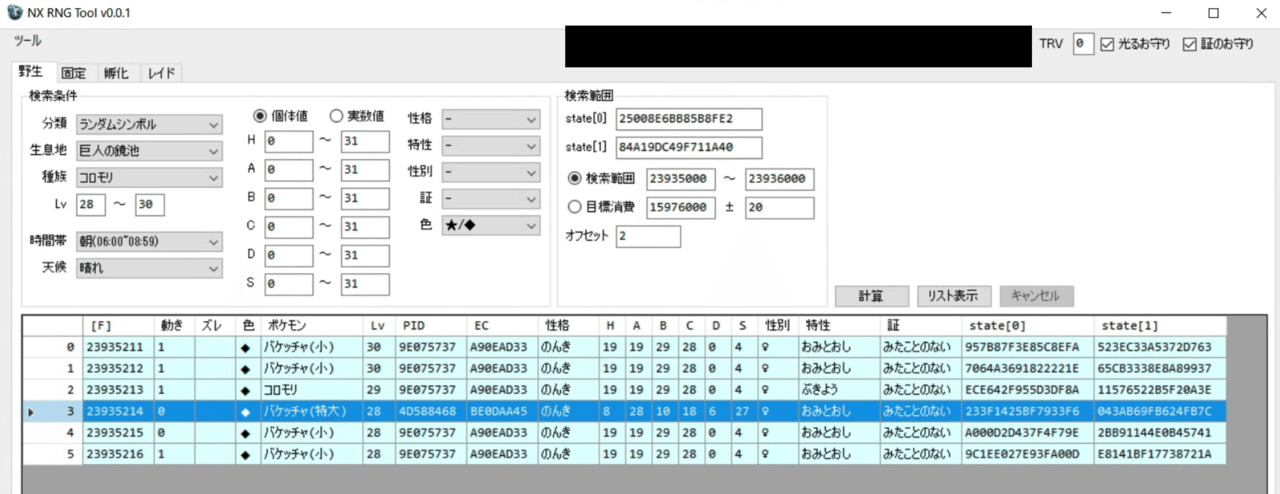Click the オフセット input field
The width and height of the screenshot is (1280, 494).
[648, 237]
